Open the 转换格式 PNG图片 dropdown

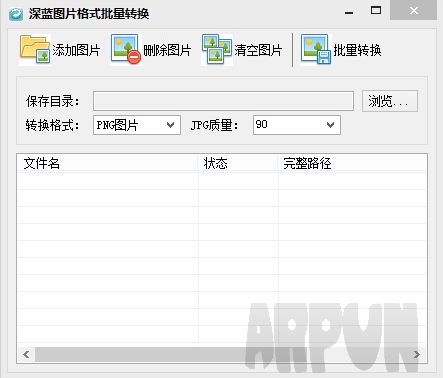click(137, 125)
